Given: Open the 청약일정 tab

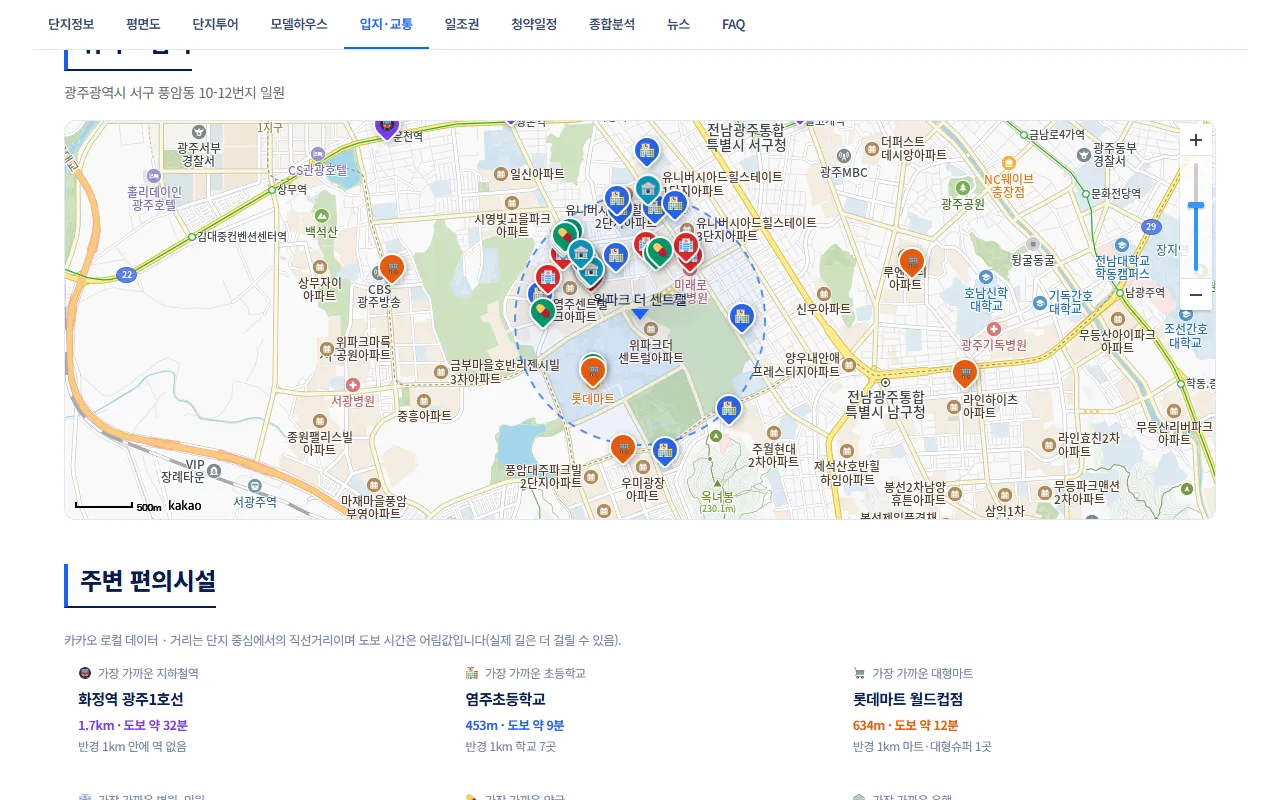Looking at the screenshot, I should (533, 24).
